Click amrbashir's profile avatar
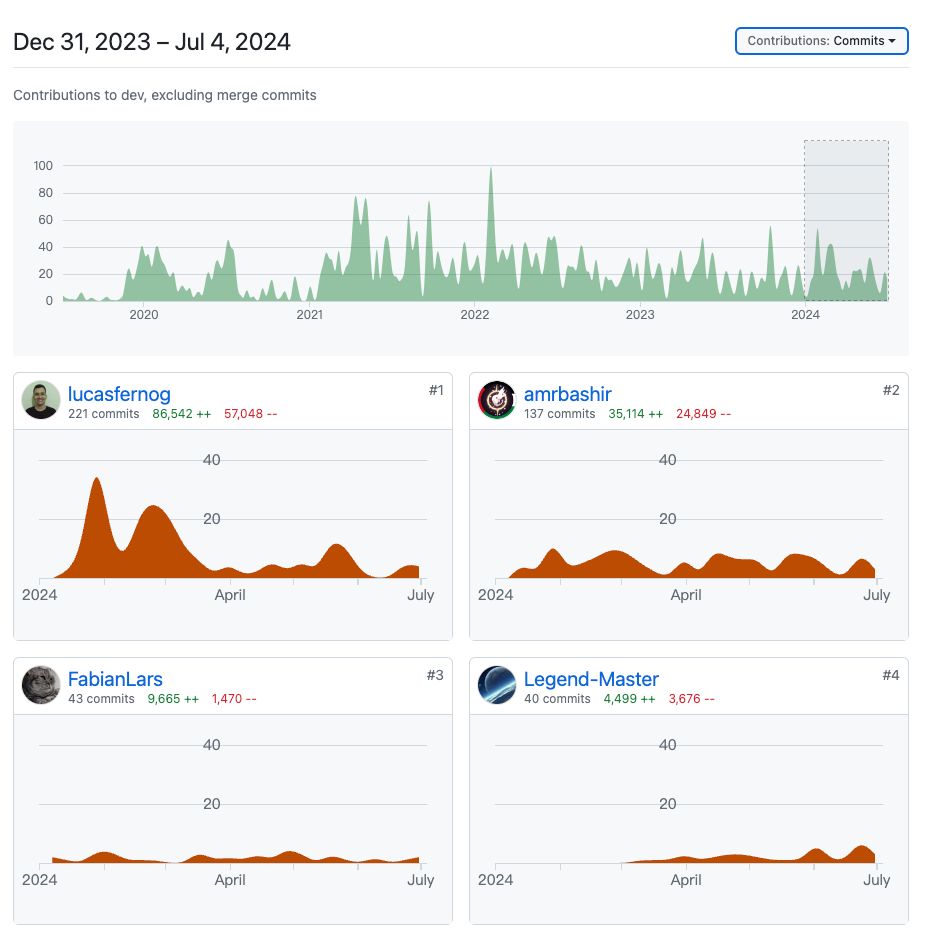 [x=497, y=400]
